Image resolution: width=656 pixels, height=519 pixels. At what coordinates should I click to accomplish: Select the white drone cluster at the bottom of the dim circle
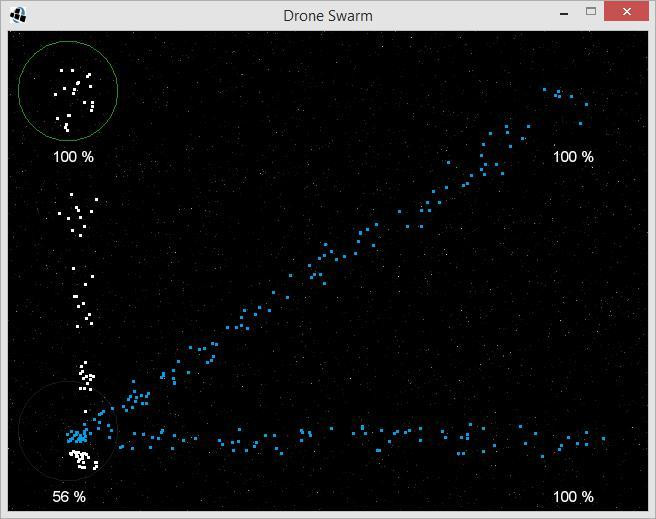[x=84, y=460]
